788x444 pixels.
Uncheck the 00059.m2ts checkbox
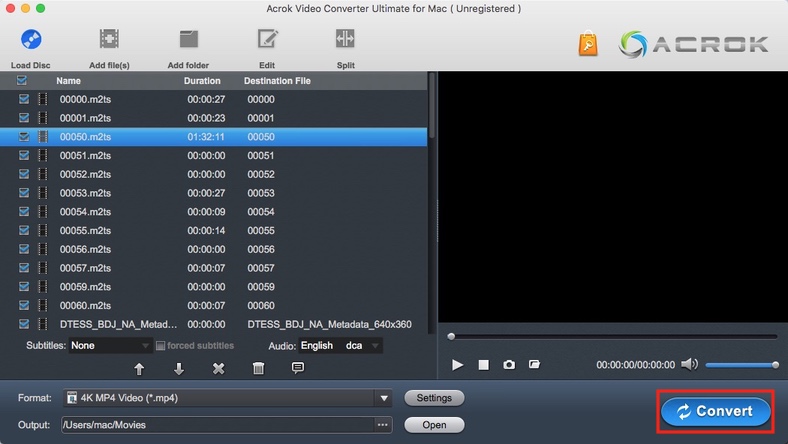point(24,287)
